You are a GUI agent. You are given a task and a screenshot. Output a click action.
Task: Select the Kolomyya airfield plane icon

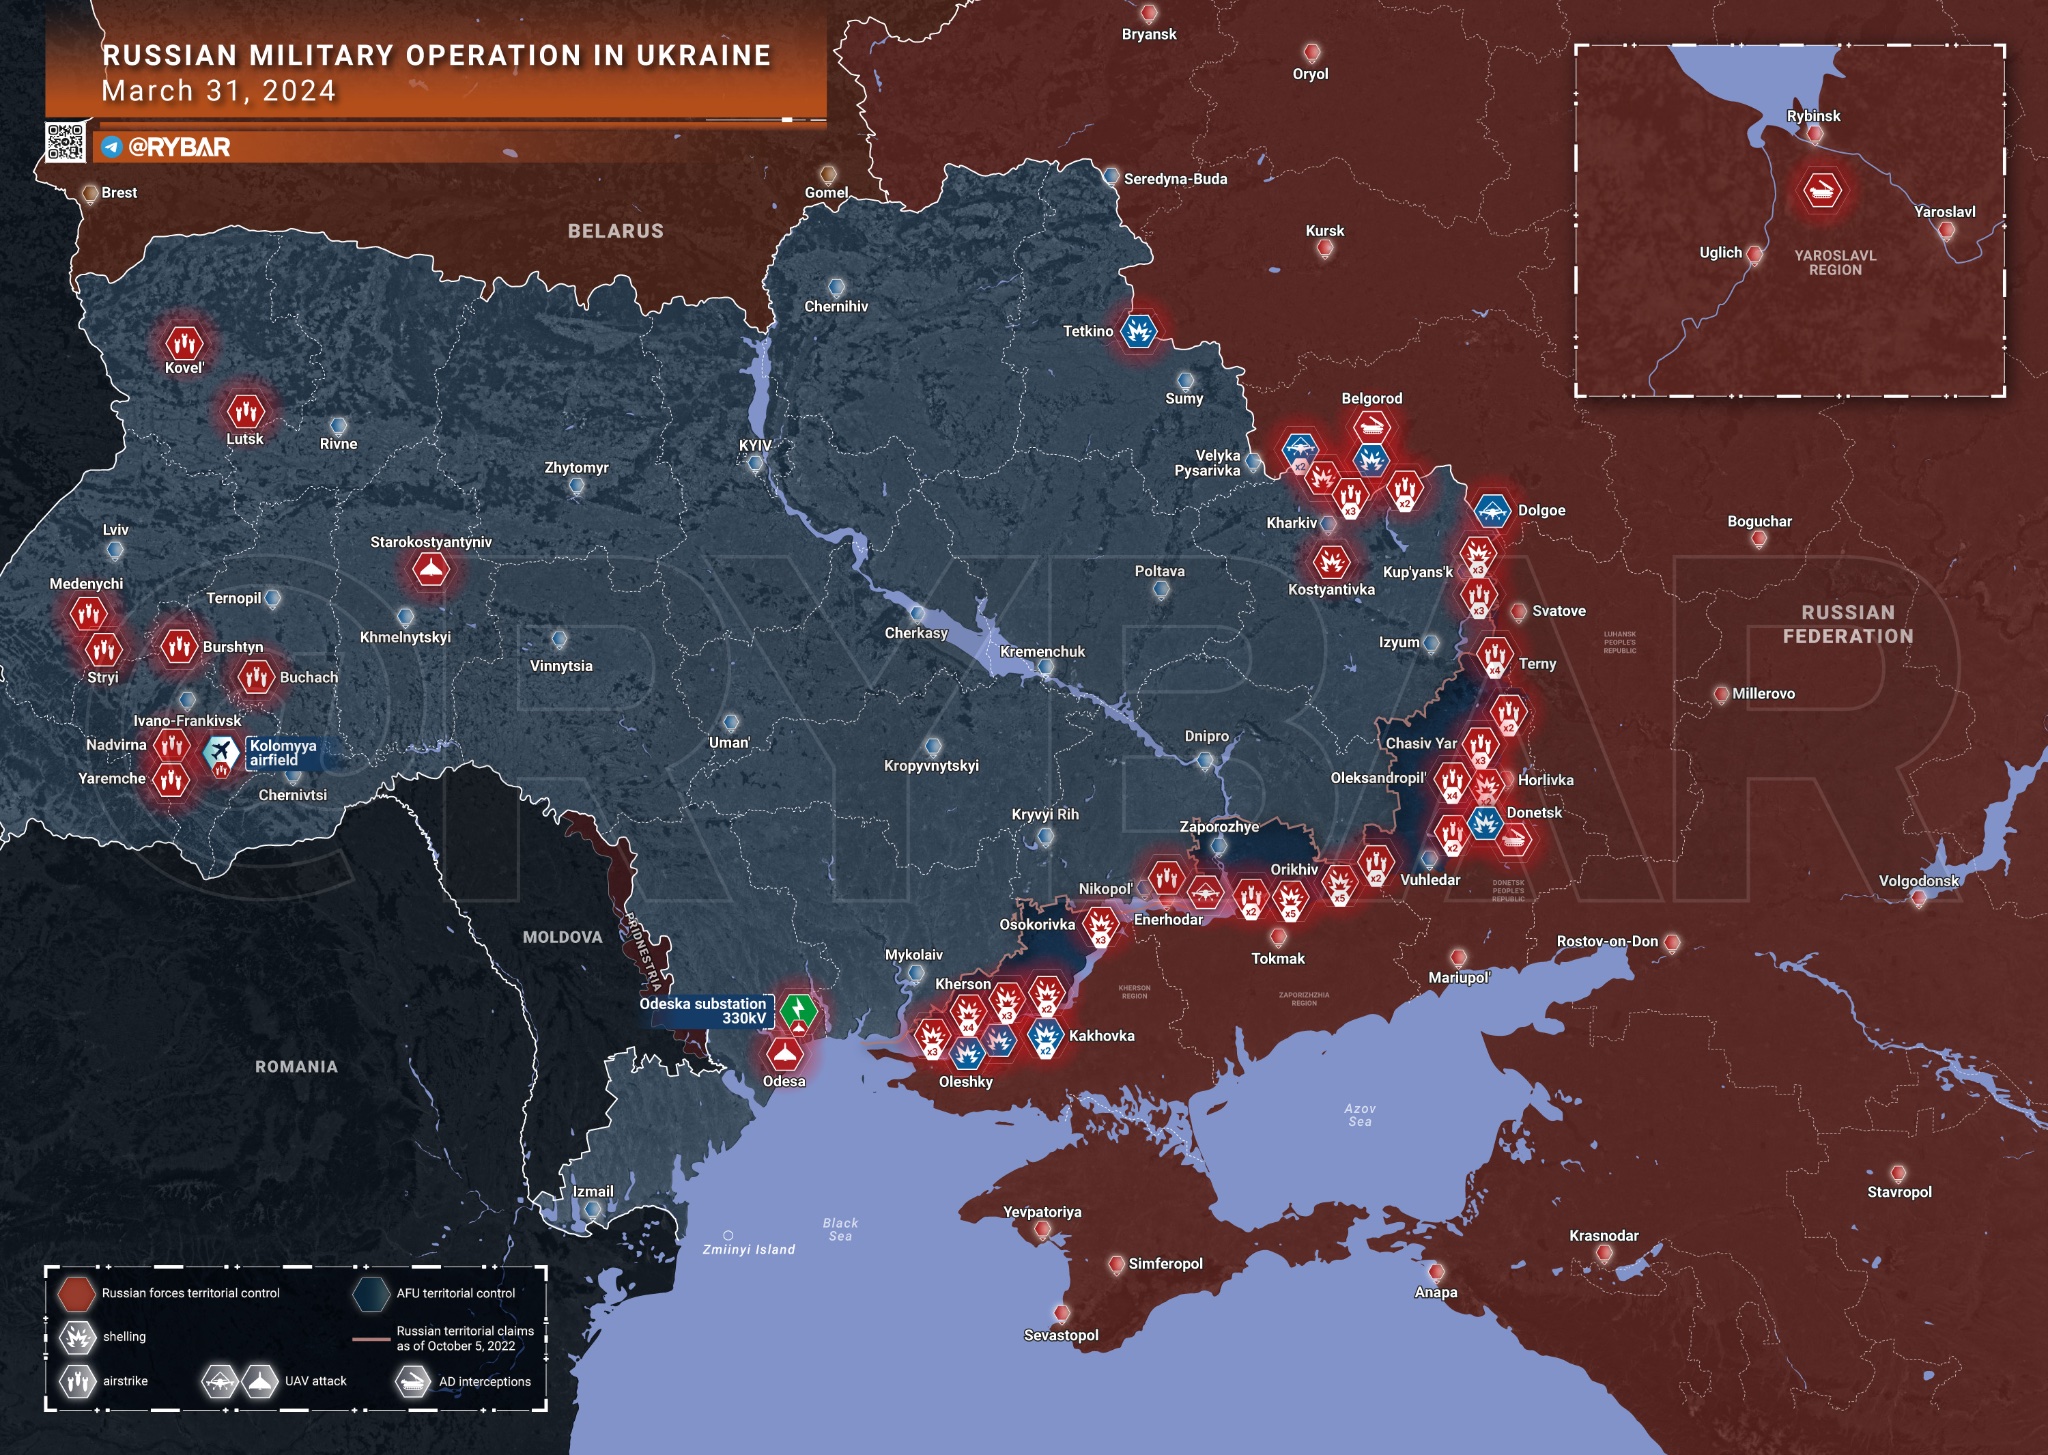(221, 752)
